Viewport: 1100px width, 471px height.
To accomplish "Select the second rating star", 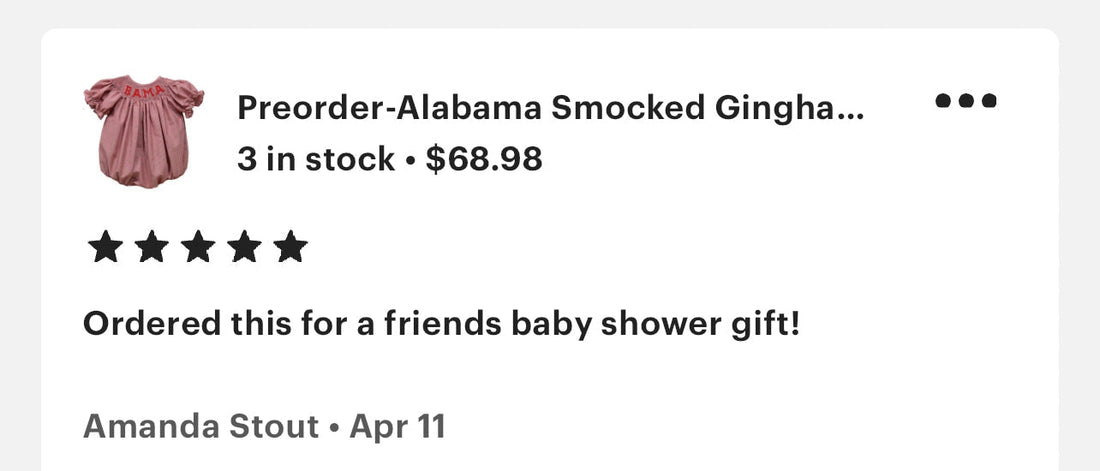I will coord(152,247).
